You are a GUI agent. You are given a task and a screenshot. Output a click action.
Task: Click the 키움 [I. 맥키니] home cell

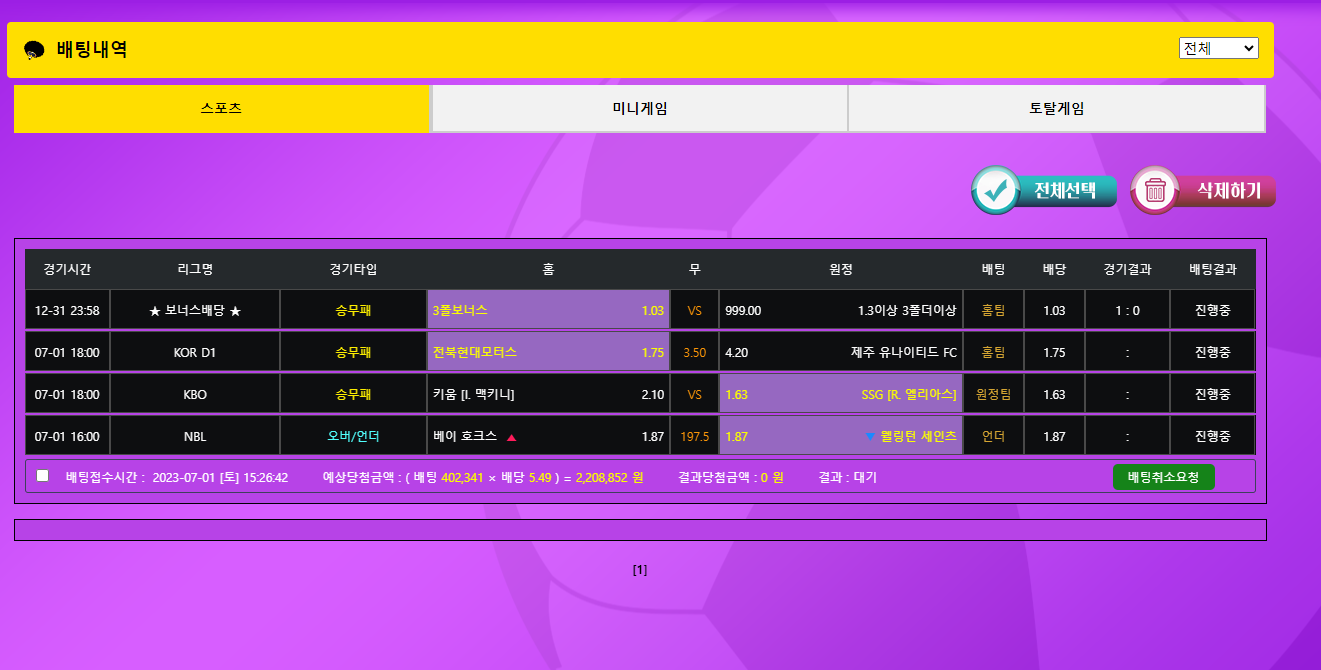548,394
